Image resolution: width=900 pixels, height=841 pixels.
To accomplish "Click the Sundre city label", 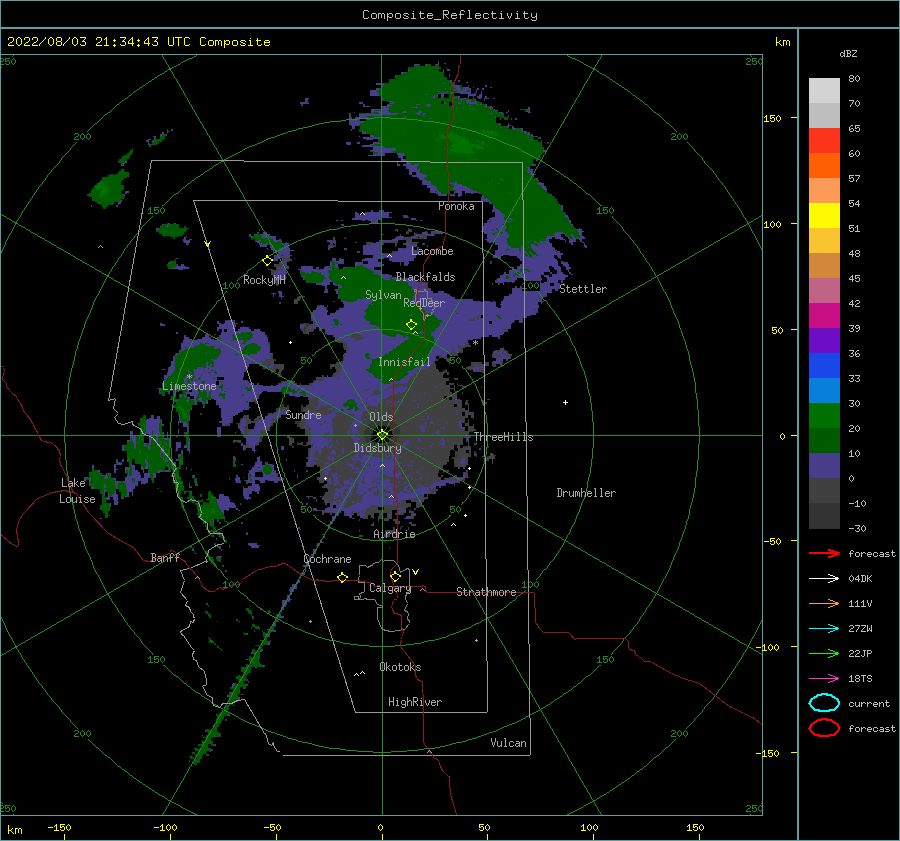I will (x=304, y=414).
